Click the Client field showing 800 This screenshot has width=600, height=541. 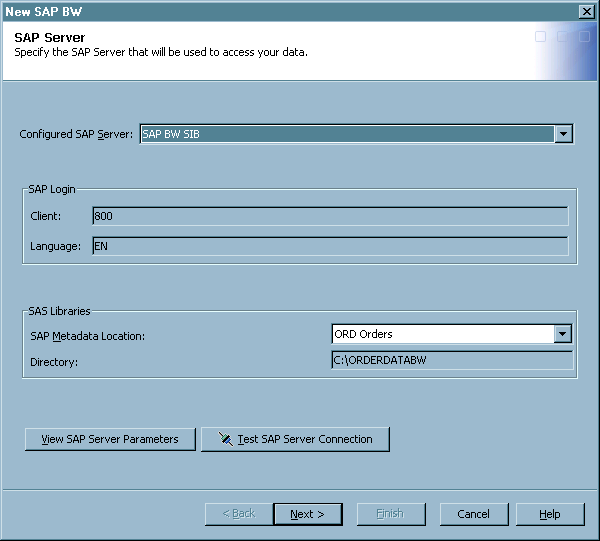(x=331, y=216)
